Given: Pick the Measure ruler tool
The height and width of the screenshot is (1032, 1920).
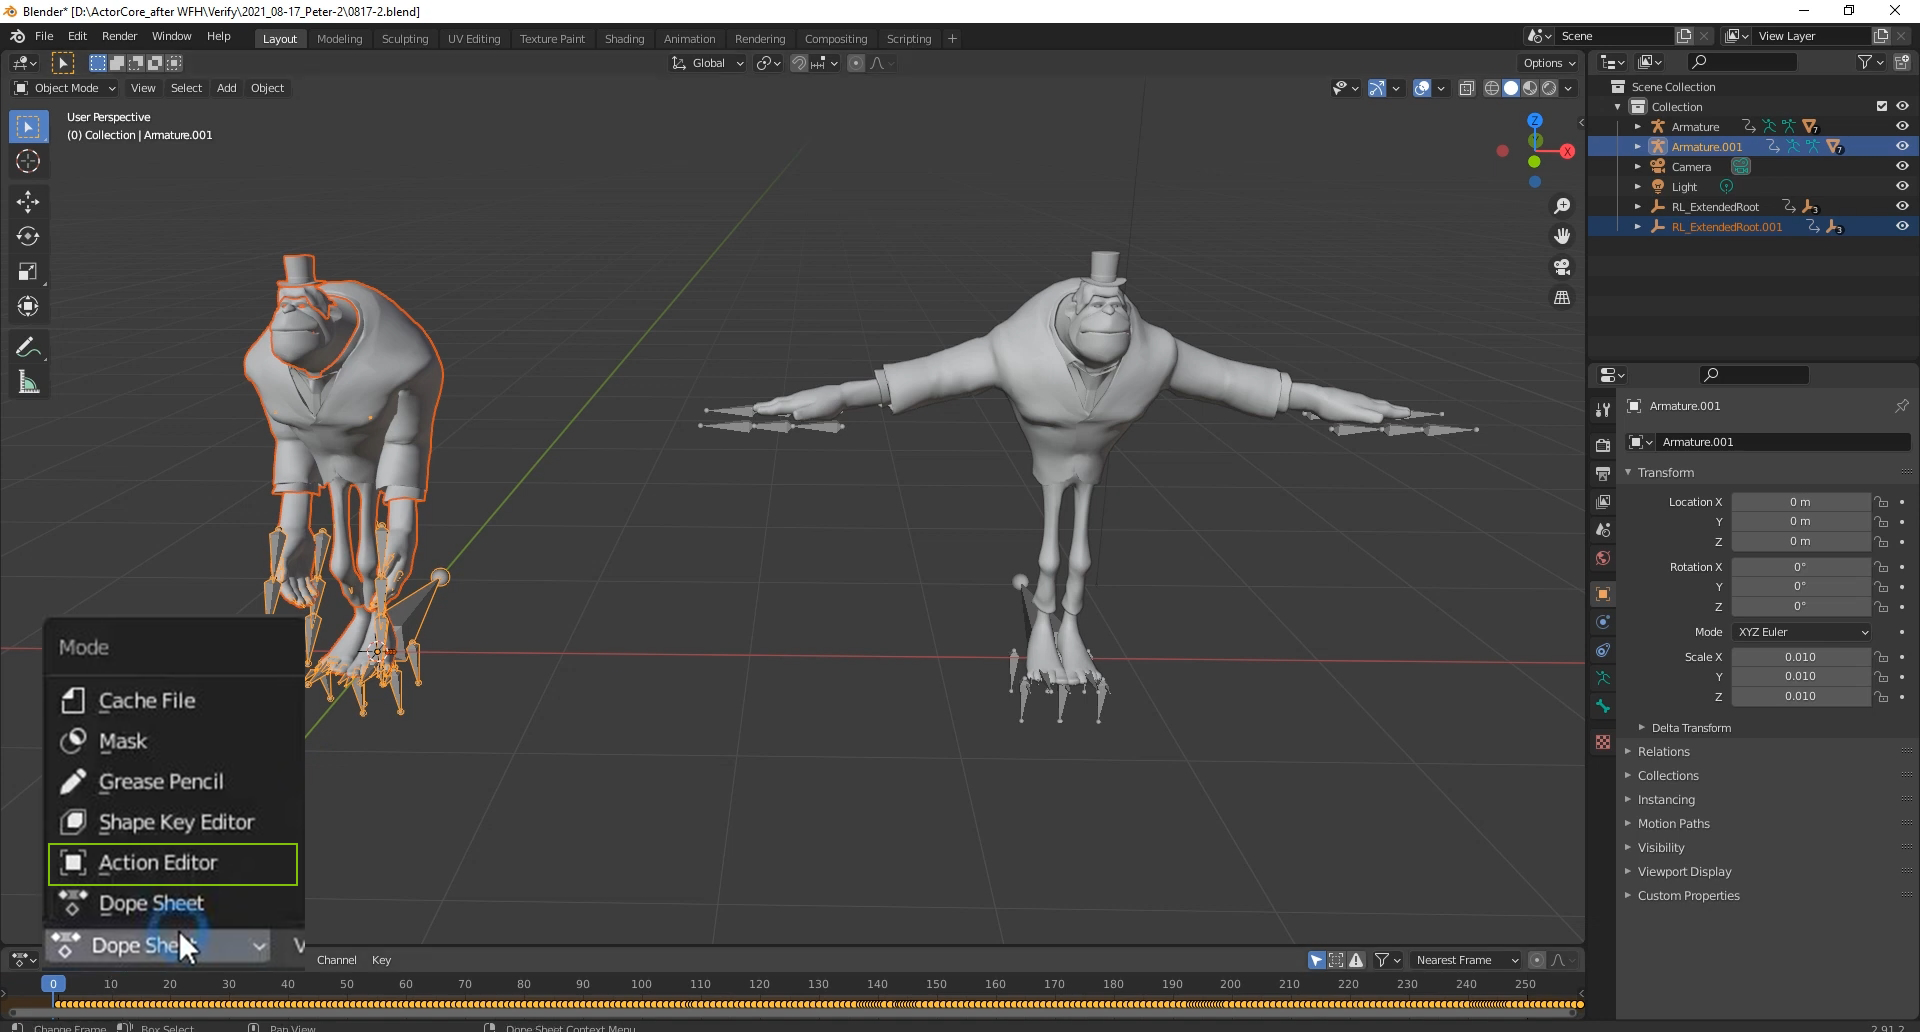Looking at the screenshot, I should (28, 383).
